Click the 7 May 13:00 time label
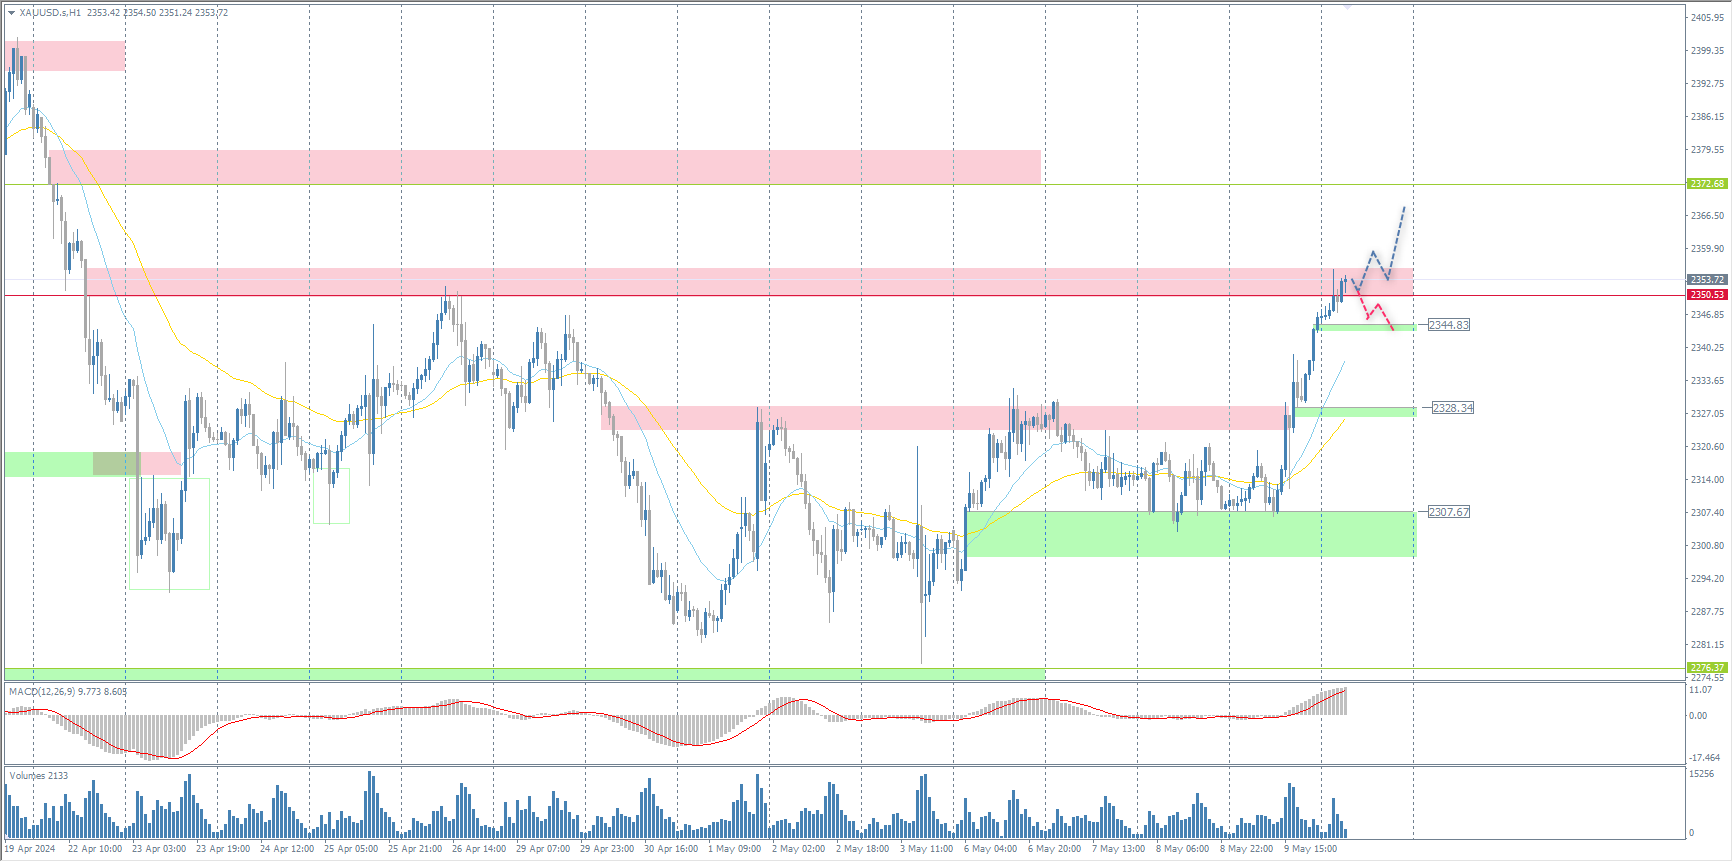This screenshot has height=862, width=1733. click(1119, 849)
